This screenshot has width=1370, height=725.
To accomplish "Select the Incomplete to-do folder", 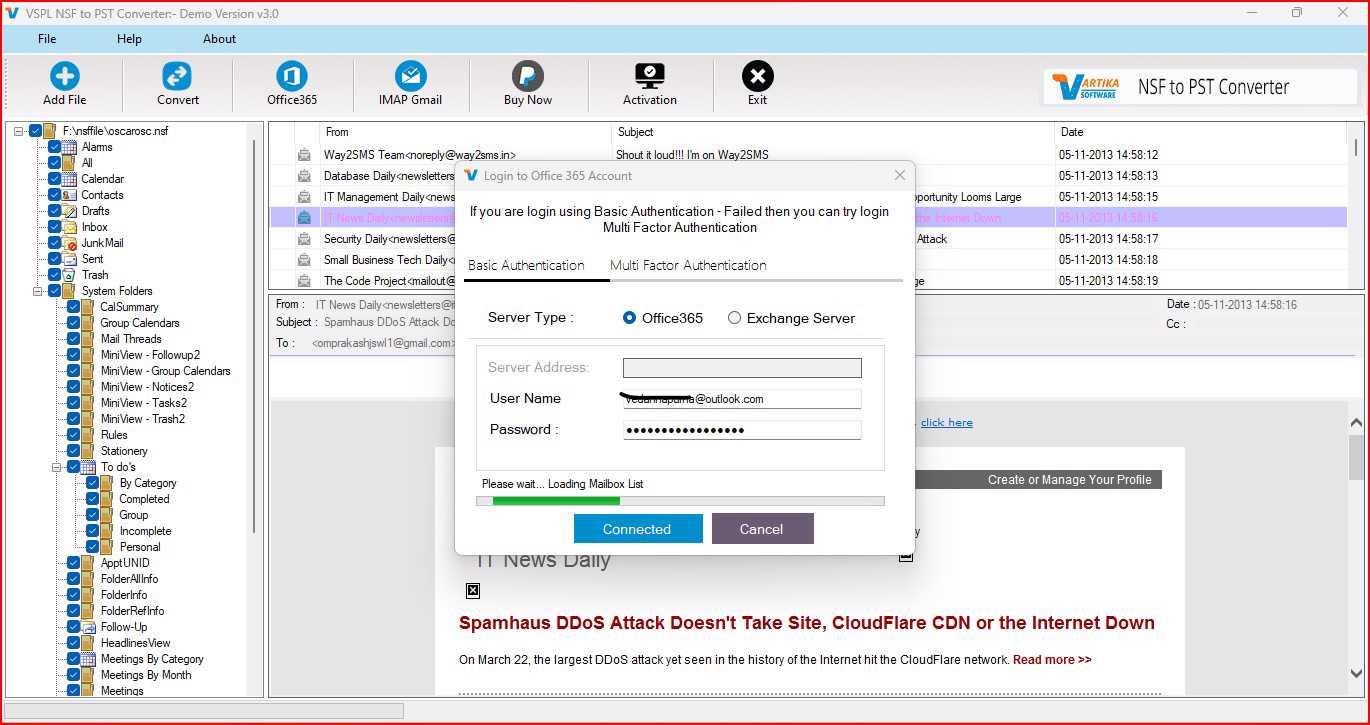I will [x=145, y=531].
